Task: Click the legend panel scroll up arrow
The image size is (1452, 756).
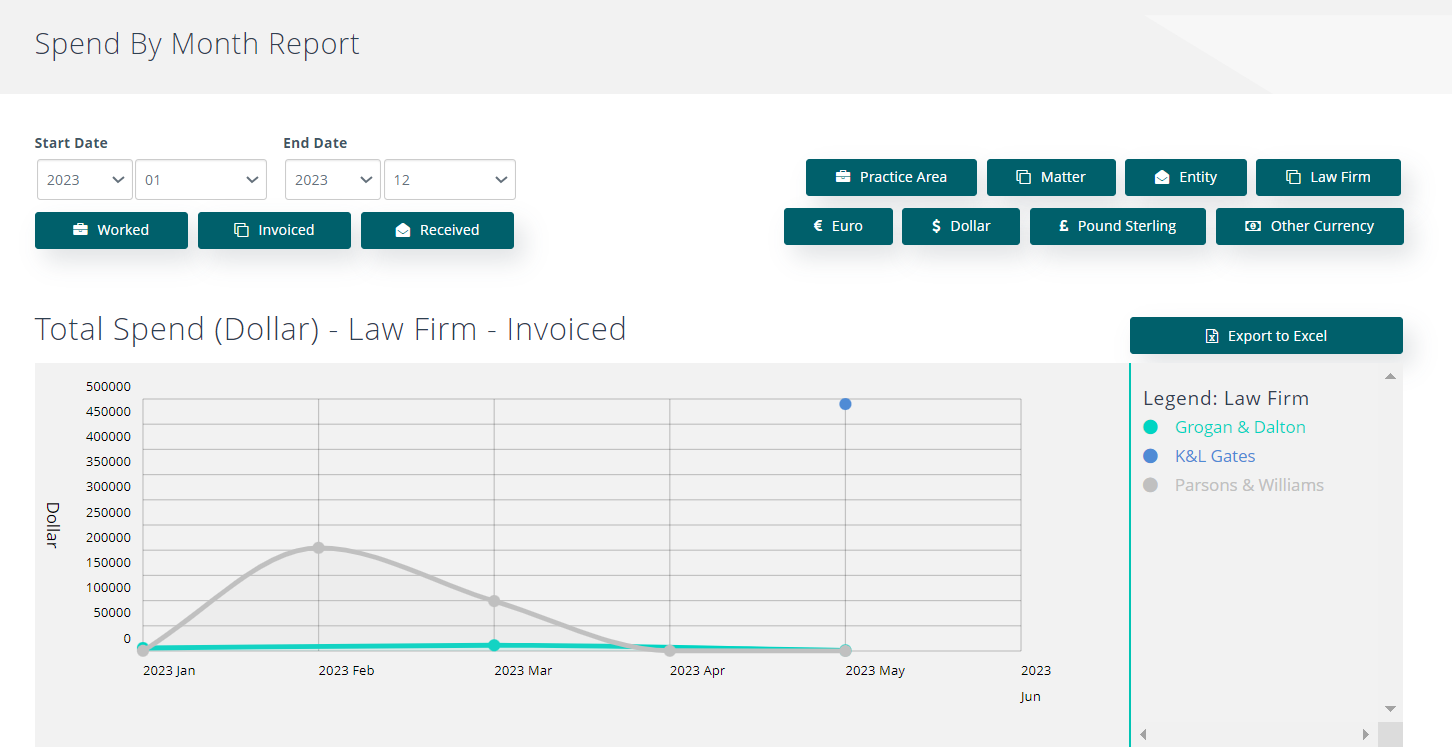Action: point(1390,376)
